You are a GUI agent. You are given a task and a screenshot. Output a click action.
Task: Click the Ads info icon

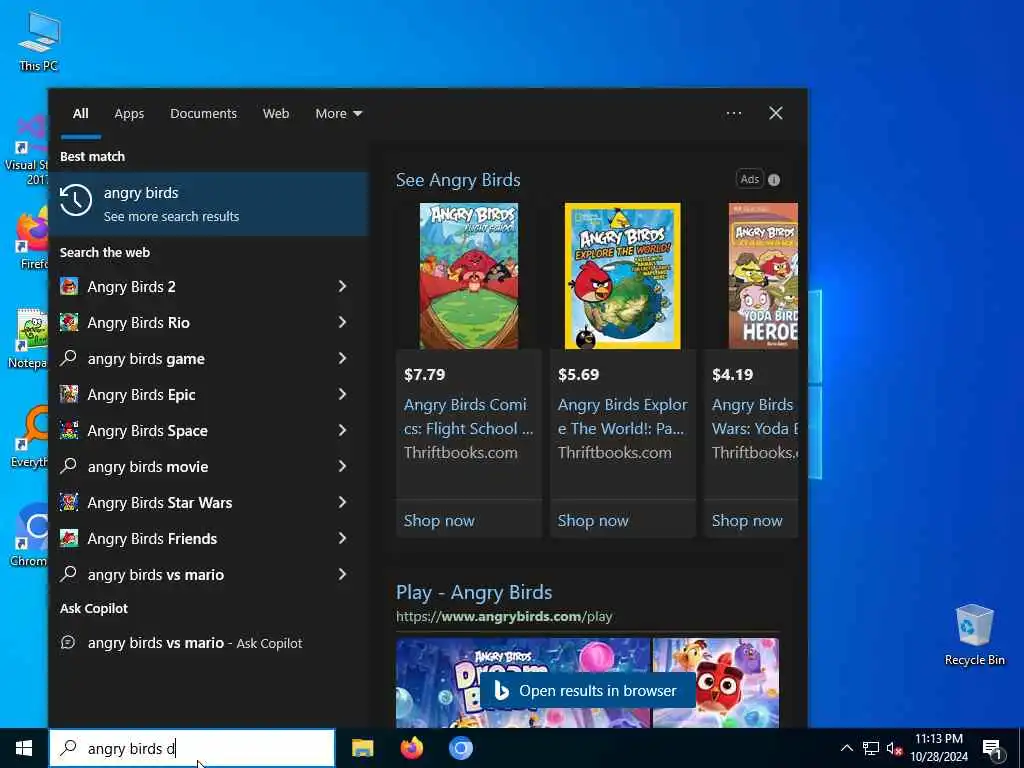click(774, 180)
